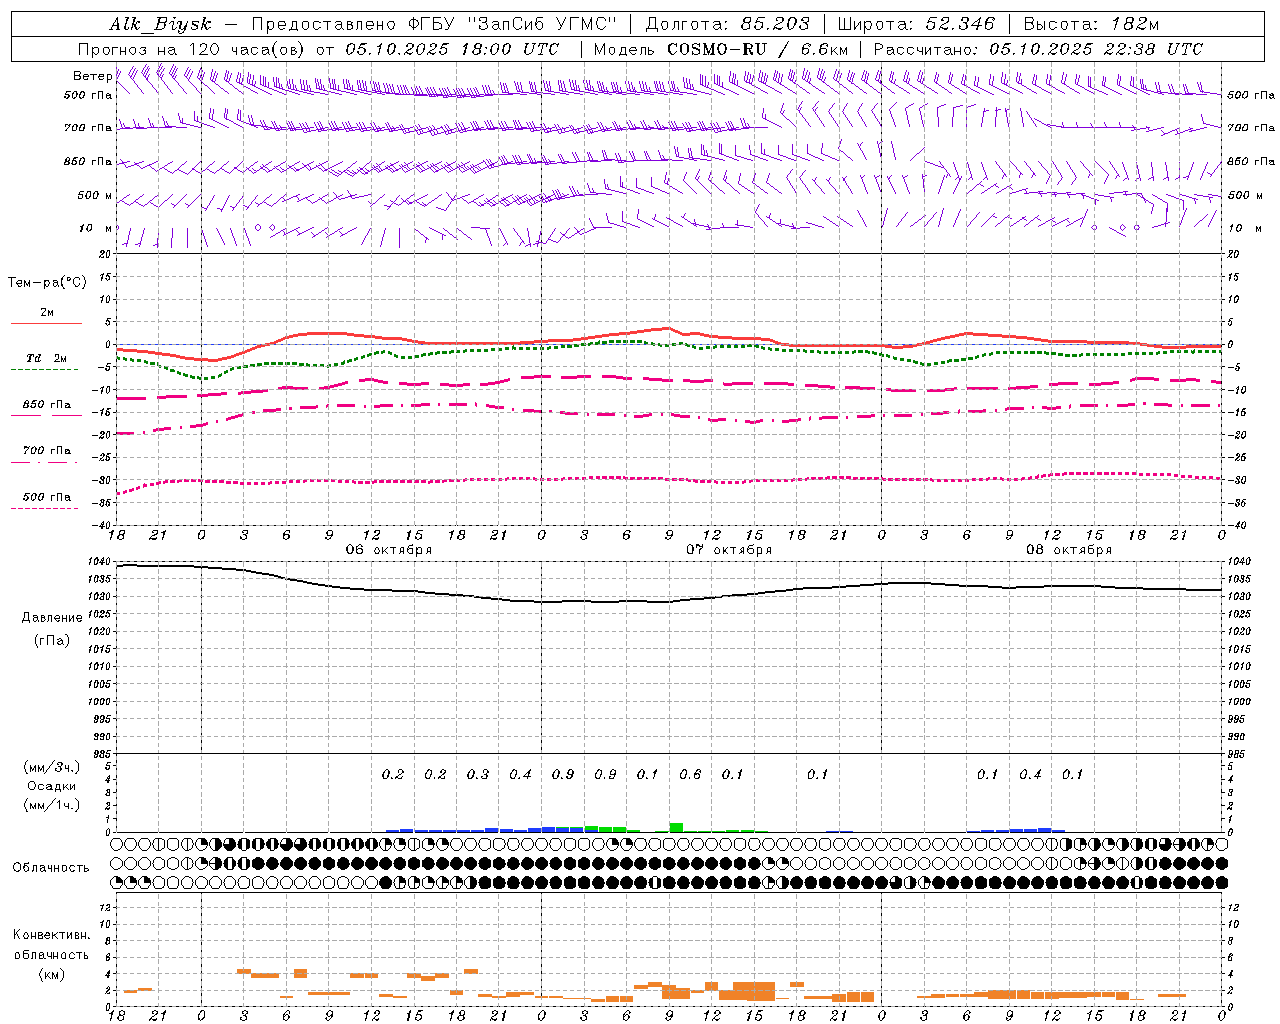Click the red 2м temperature legend entry
The width and height of the screenshot is (1280, 1024).
click(x=47, y=313)
